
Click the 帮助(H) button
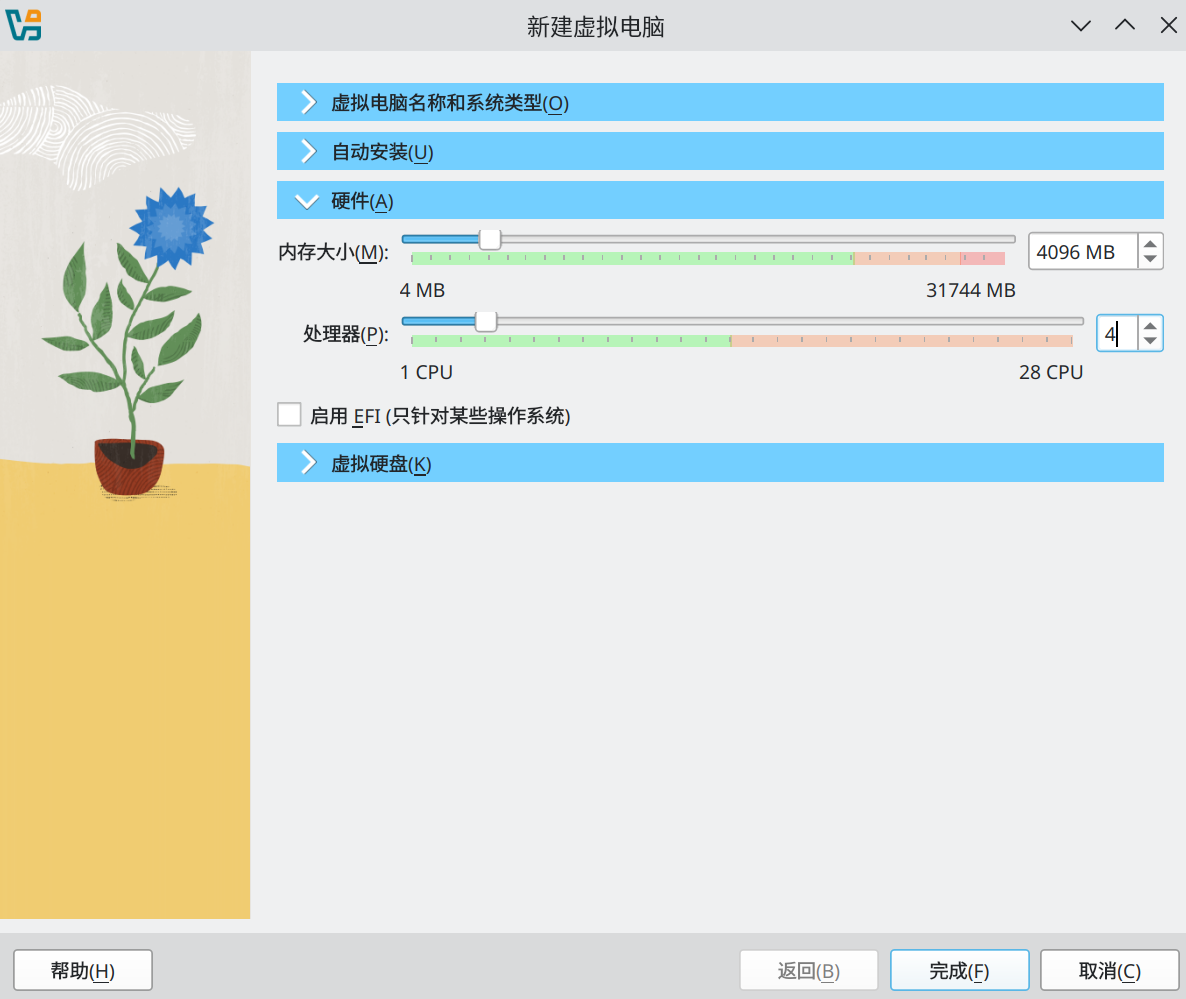[82, 970]
